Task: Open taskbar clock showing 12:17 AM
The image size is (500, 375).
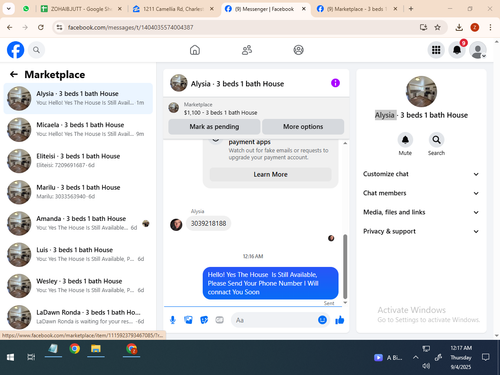Action: (461, 357)
